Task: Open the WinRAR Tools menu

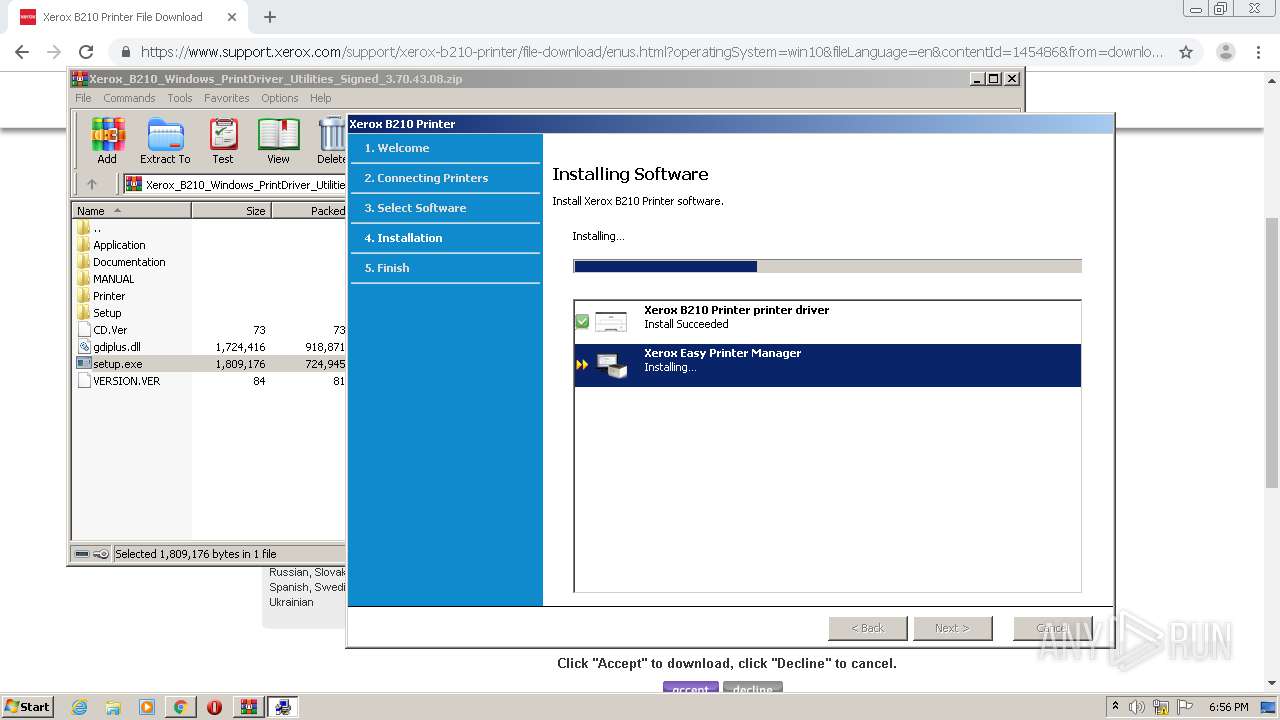Action: 180,98
